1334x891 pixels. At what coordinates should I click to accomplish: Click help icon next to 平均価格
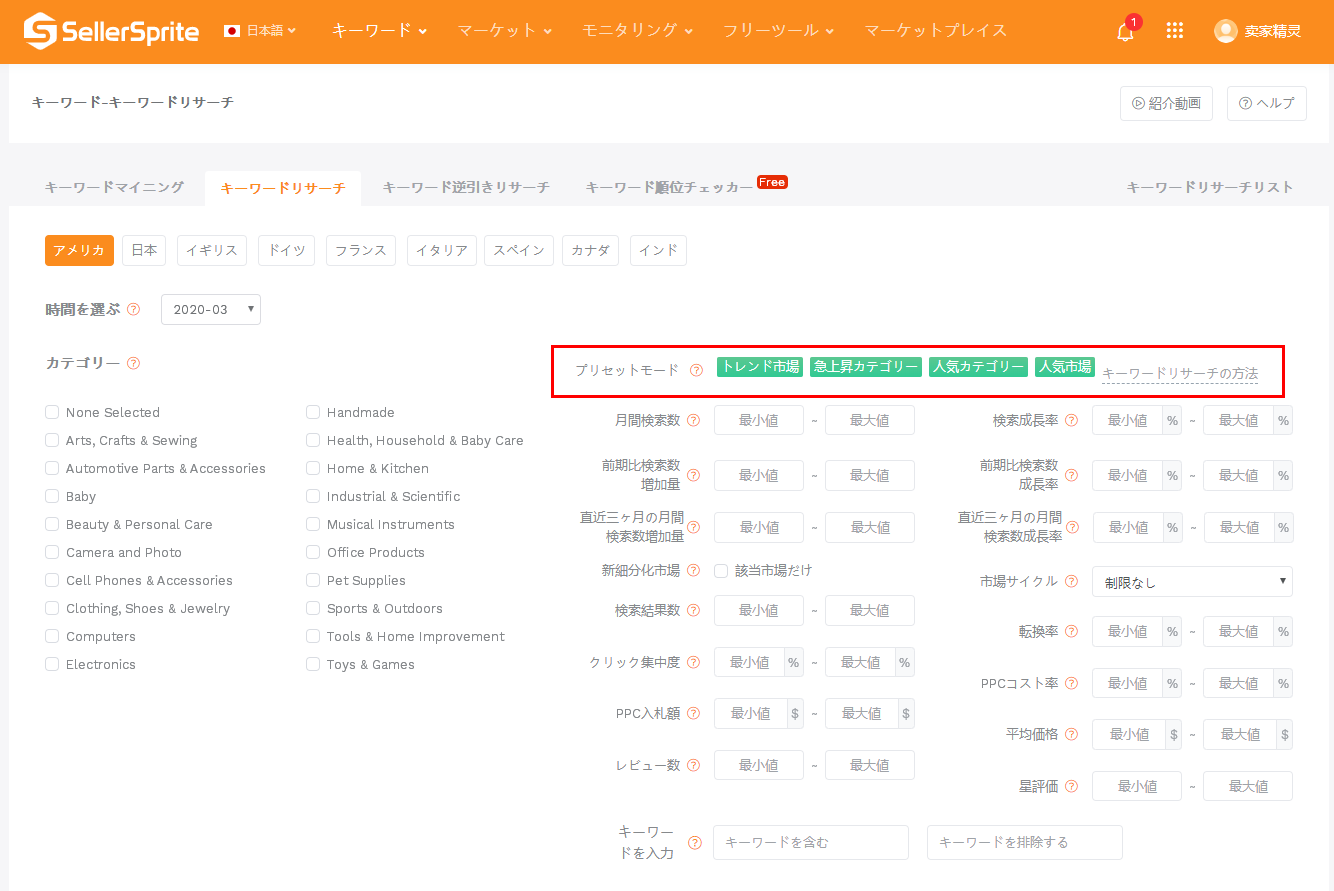pyautogui.click(x=1071, y=735)
